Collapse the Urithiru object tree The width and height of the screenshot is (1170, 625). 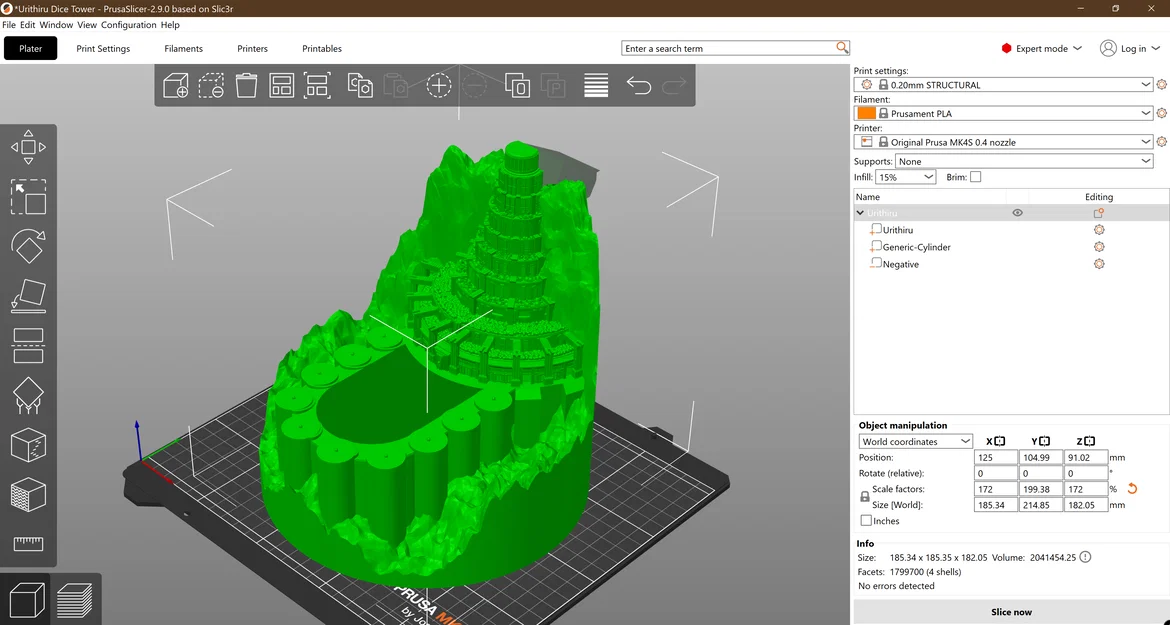(860, 213)
